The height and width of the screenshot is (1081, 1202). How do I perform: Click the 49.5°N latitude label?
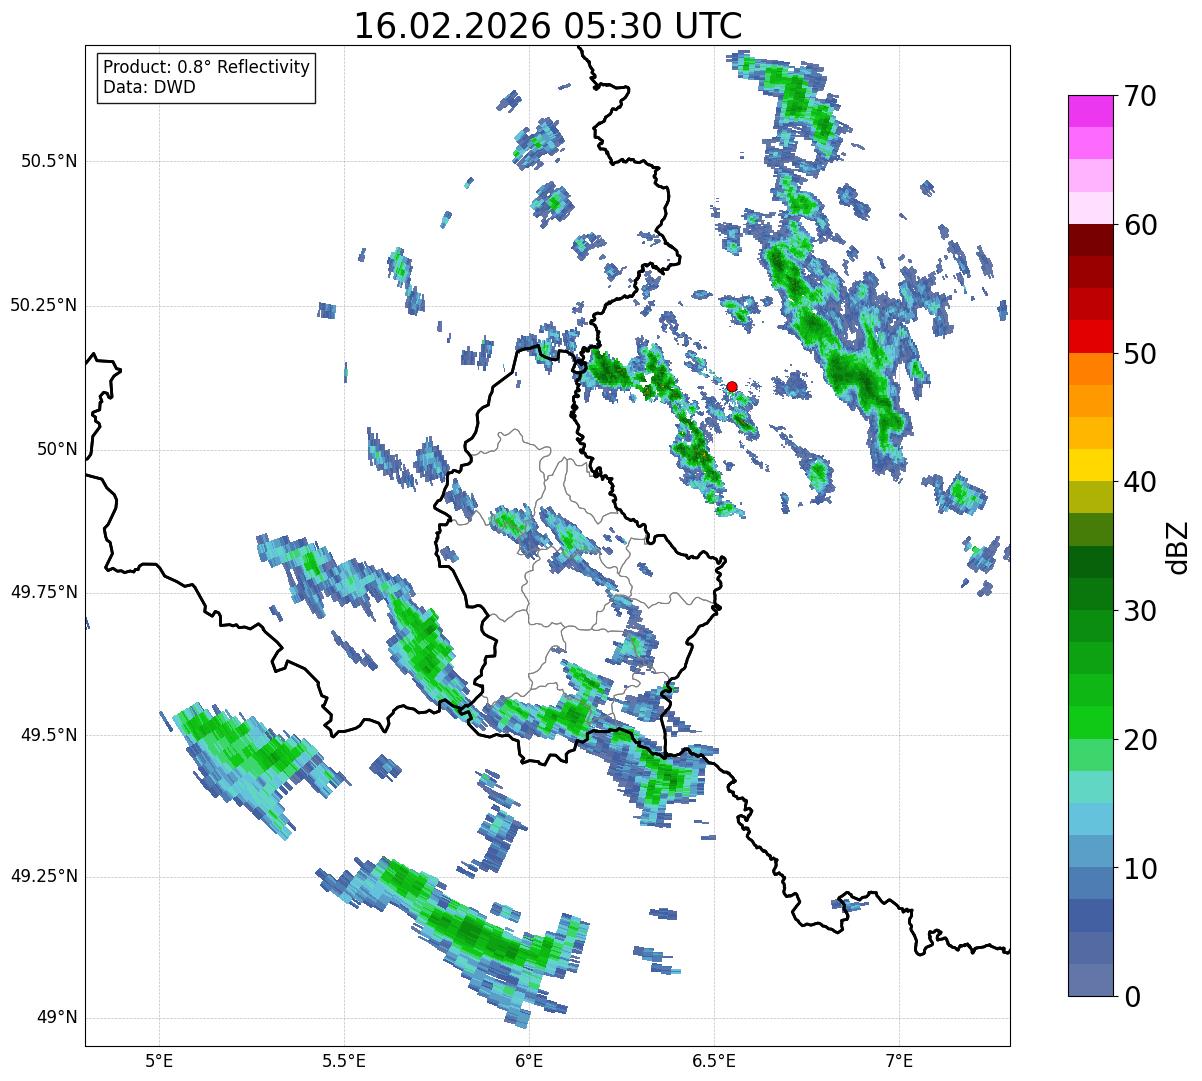(x=49, y=735)
